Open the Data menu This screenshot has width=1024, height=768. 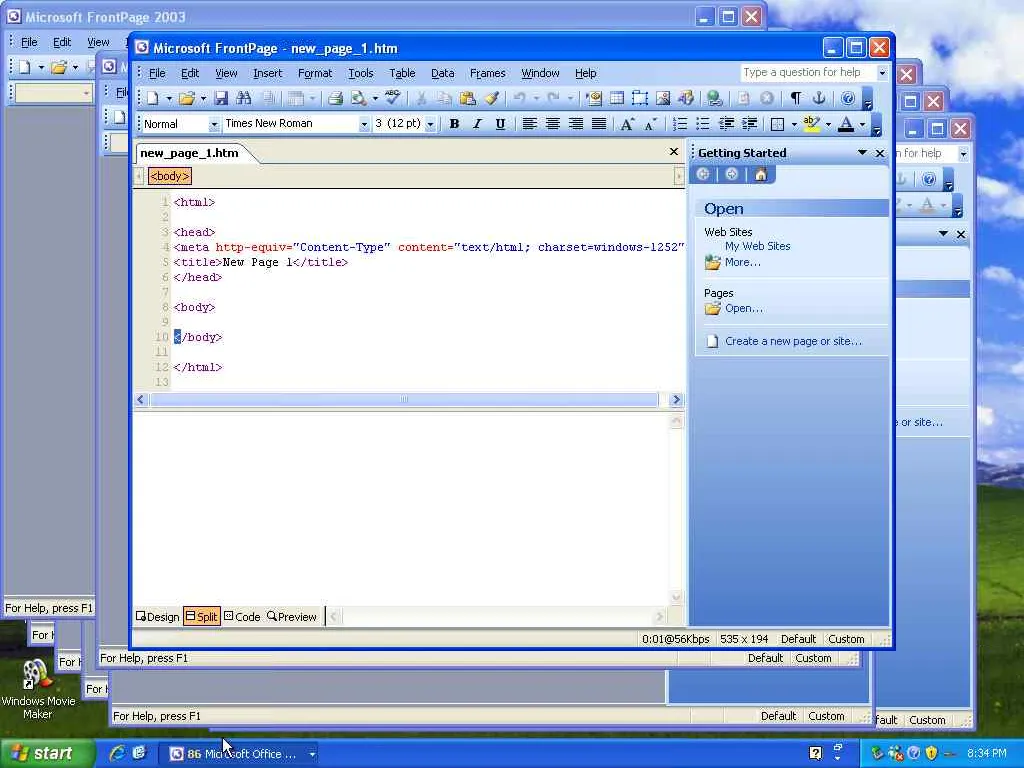pyautogui.click(x=442, y=73)
